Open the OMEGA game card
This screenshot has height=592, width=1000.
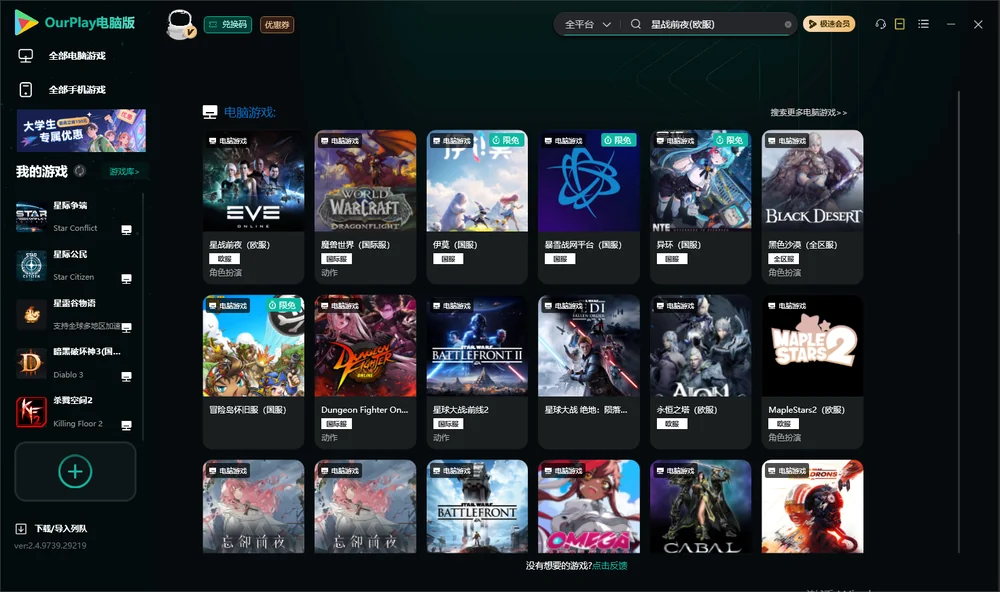tap(589, 507)
